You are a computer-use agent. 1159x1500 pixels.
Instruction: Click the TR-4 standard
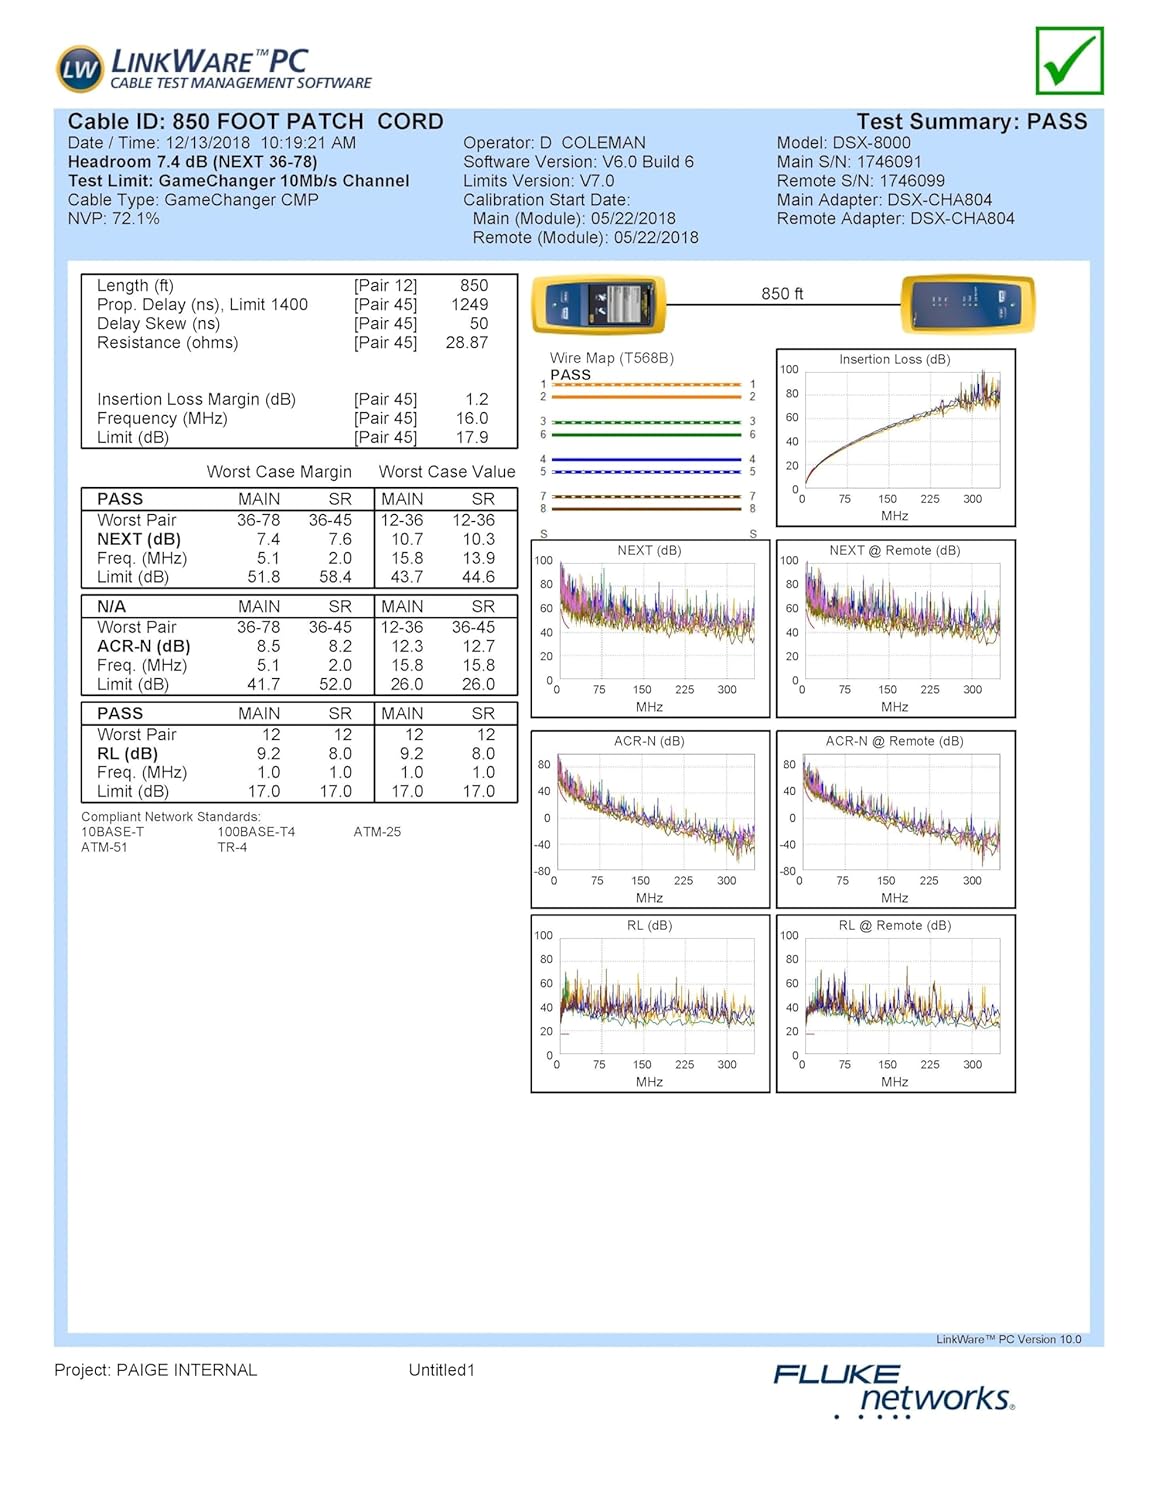pos(232,848)
